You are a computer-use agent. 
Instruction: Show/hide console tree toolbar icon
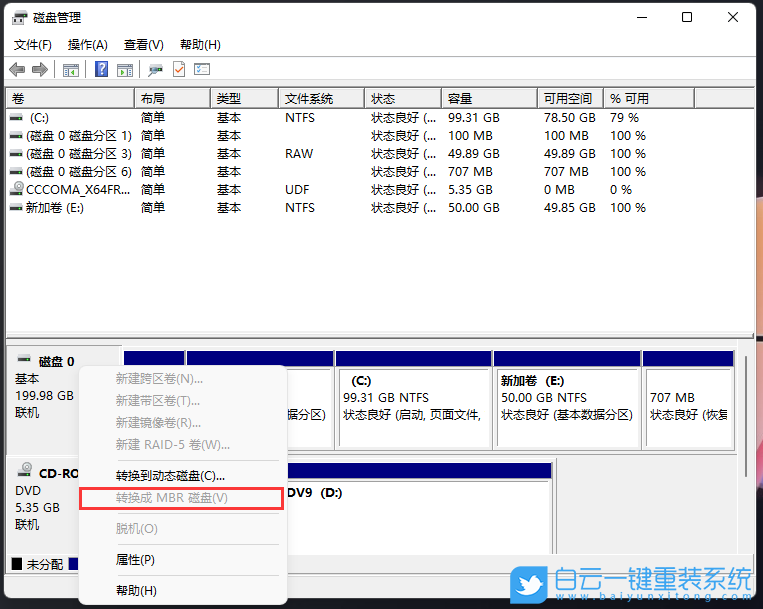pyautogui.click(x=71, y=70)
